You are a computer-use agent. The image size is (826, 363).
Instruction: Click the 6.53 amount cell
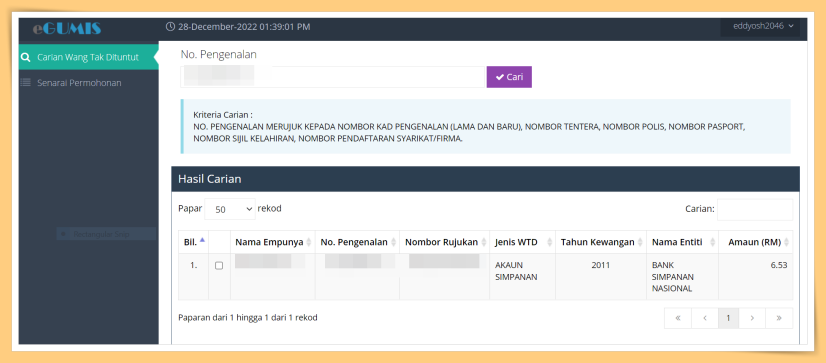[756, 277]
